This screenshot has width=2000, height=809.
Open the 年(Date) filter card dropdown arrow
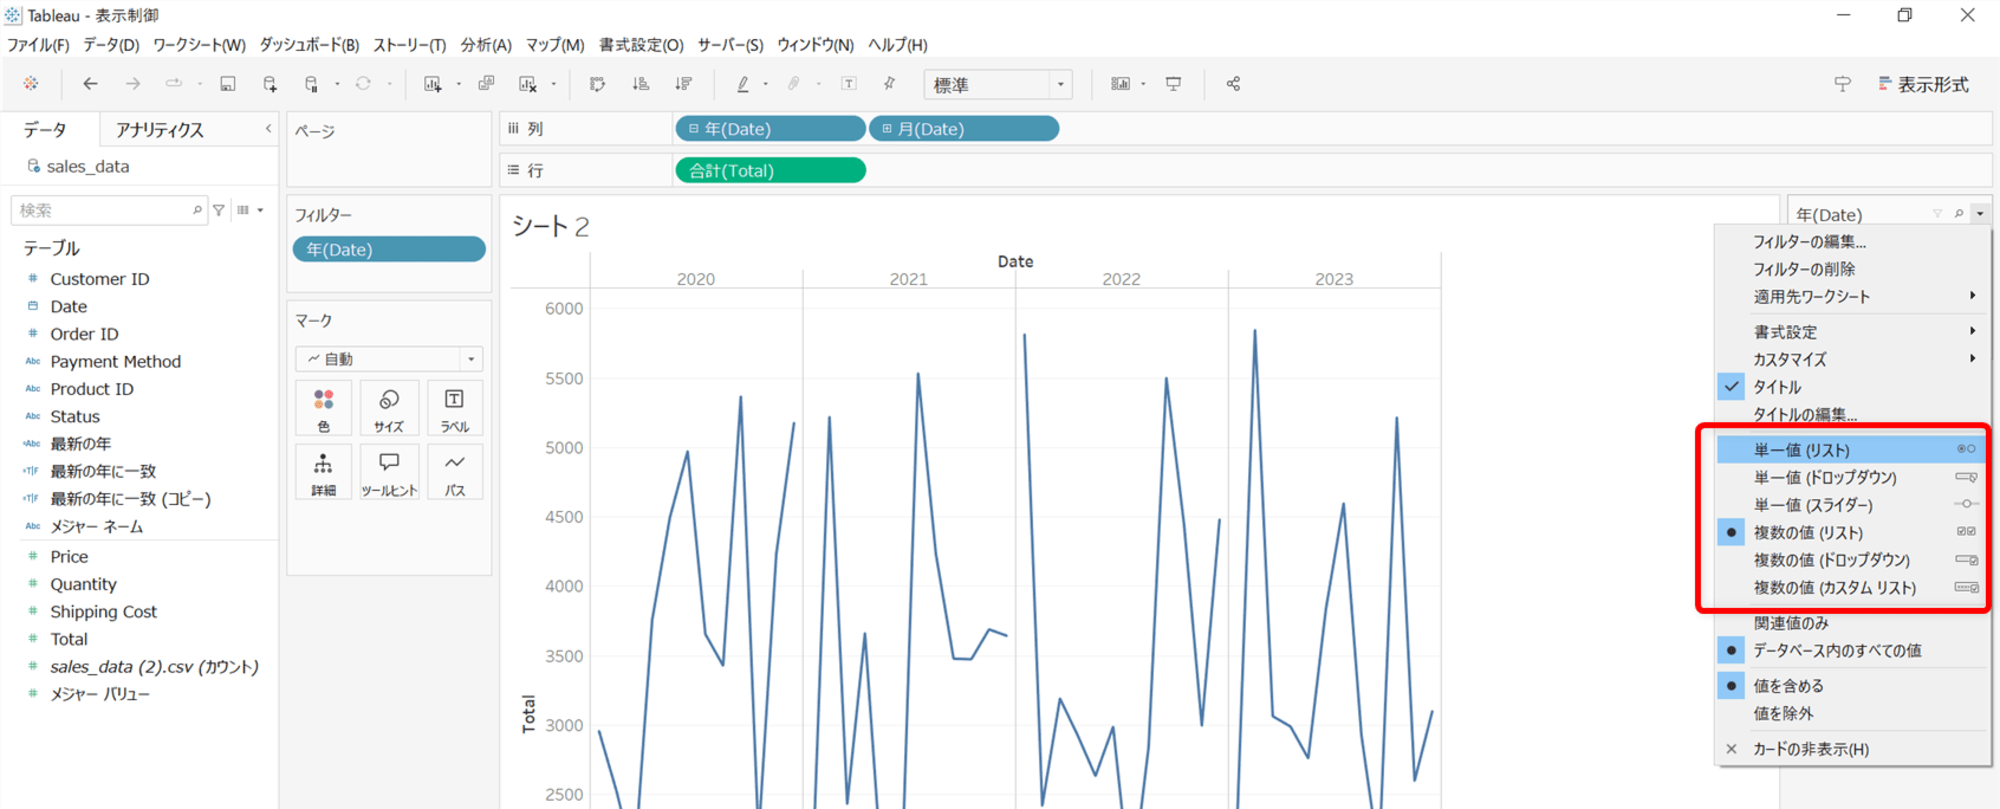[x=1979, y=213]
